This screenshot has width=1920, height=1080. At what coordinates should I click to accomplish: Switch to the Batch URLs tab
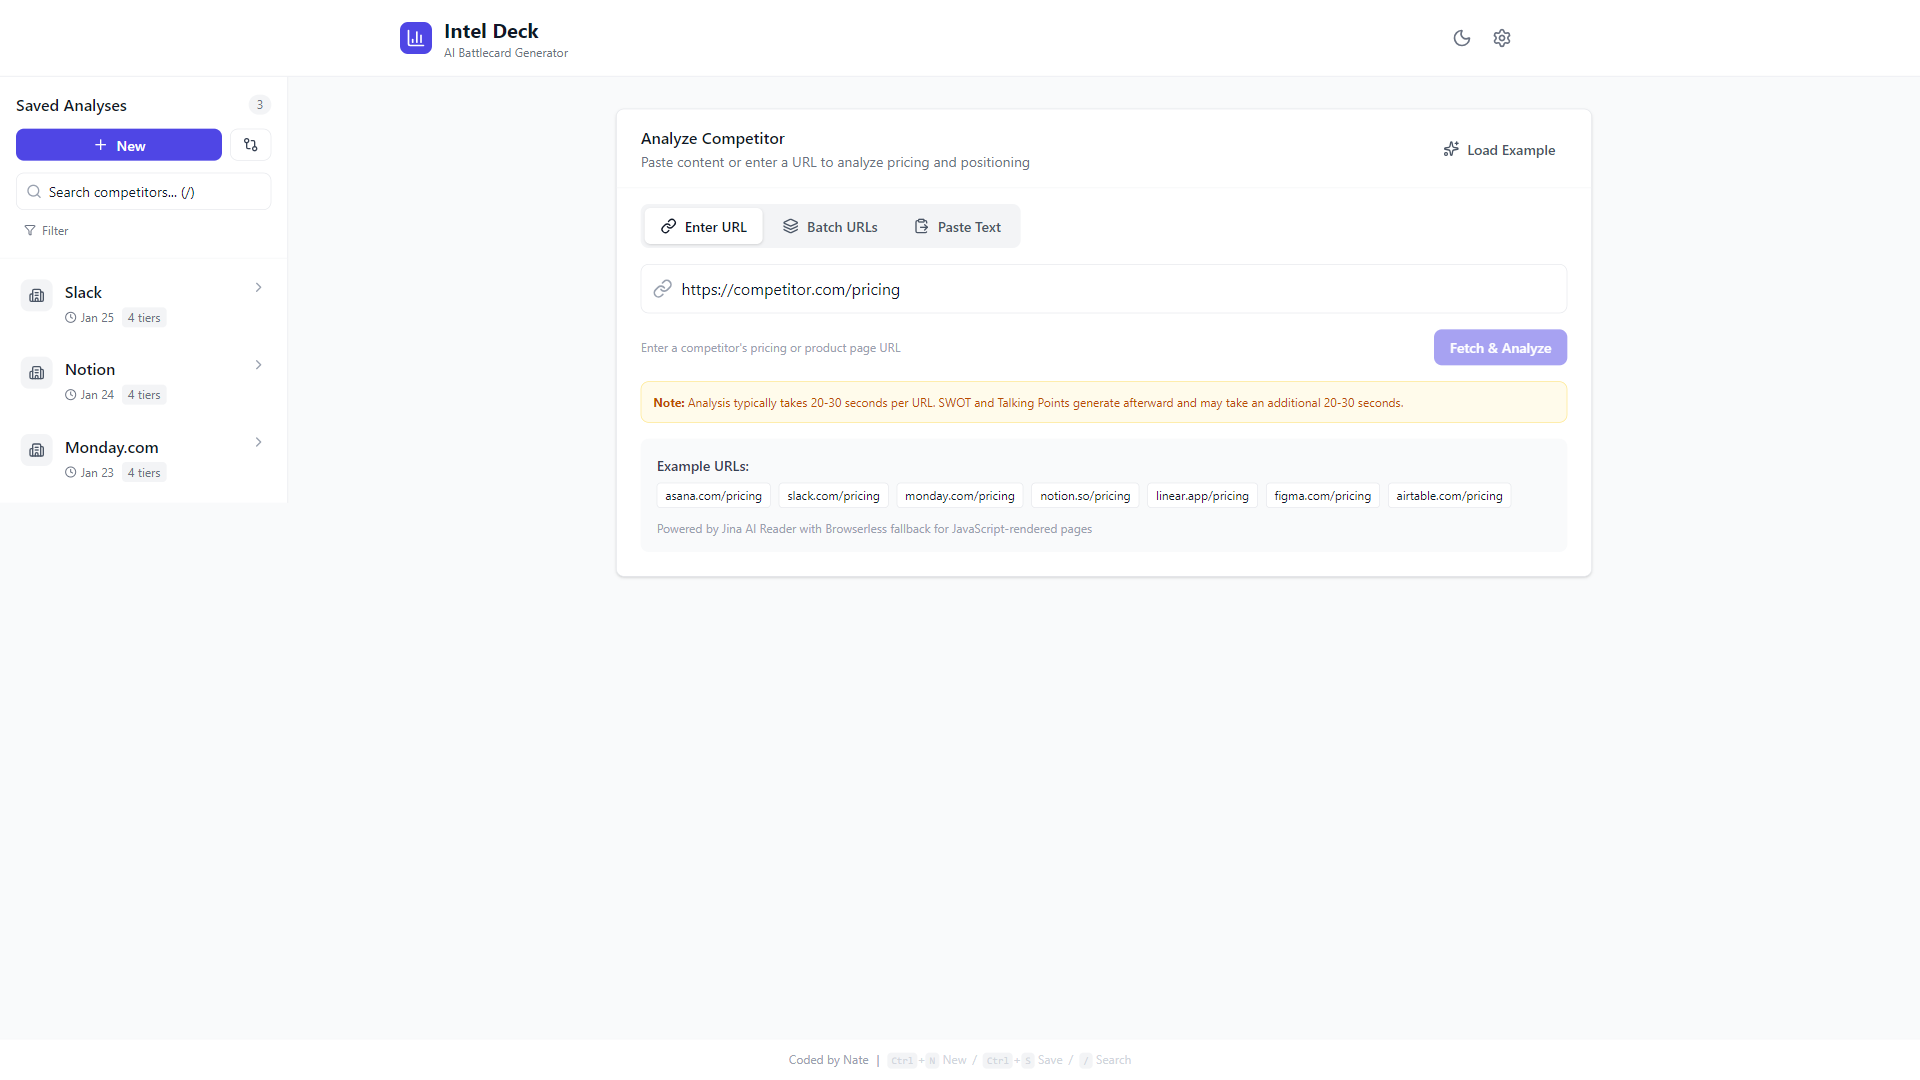click(x=830, y=227)
